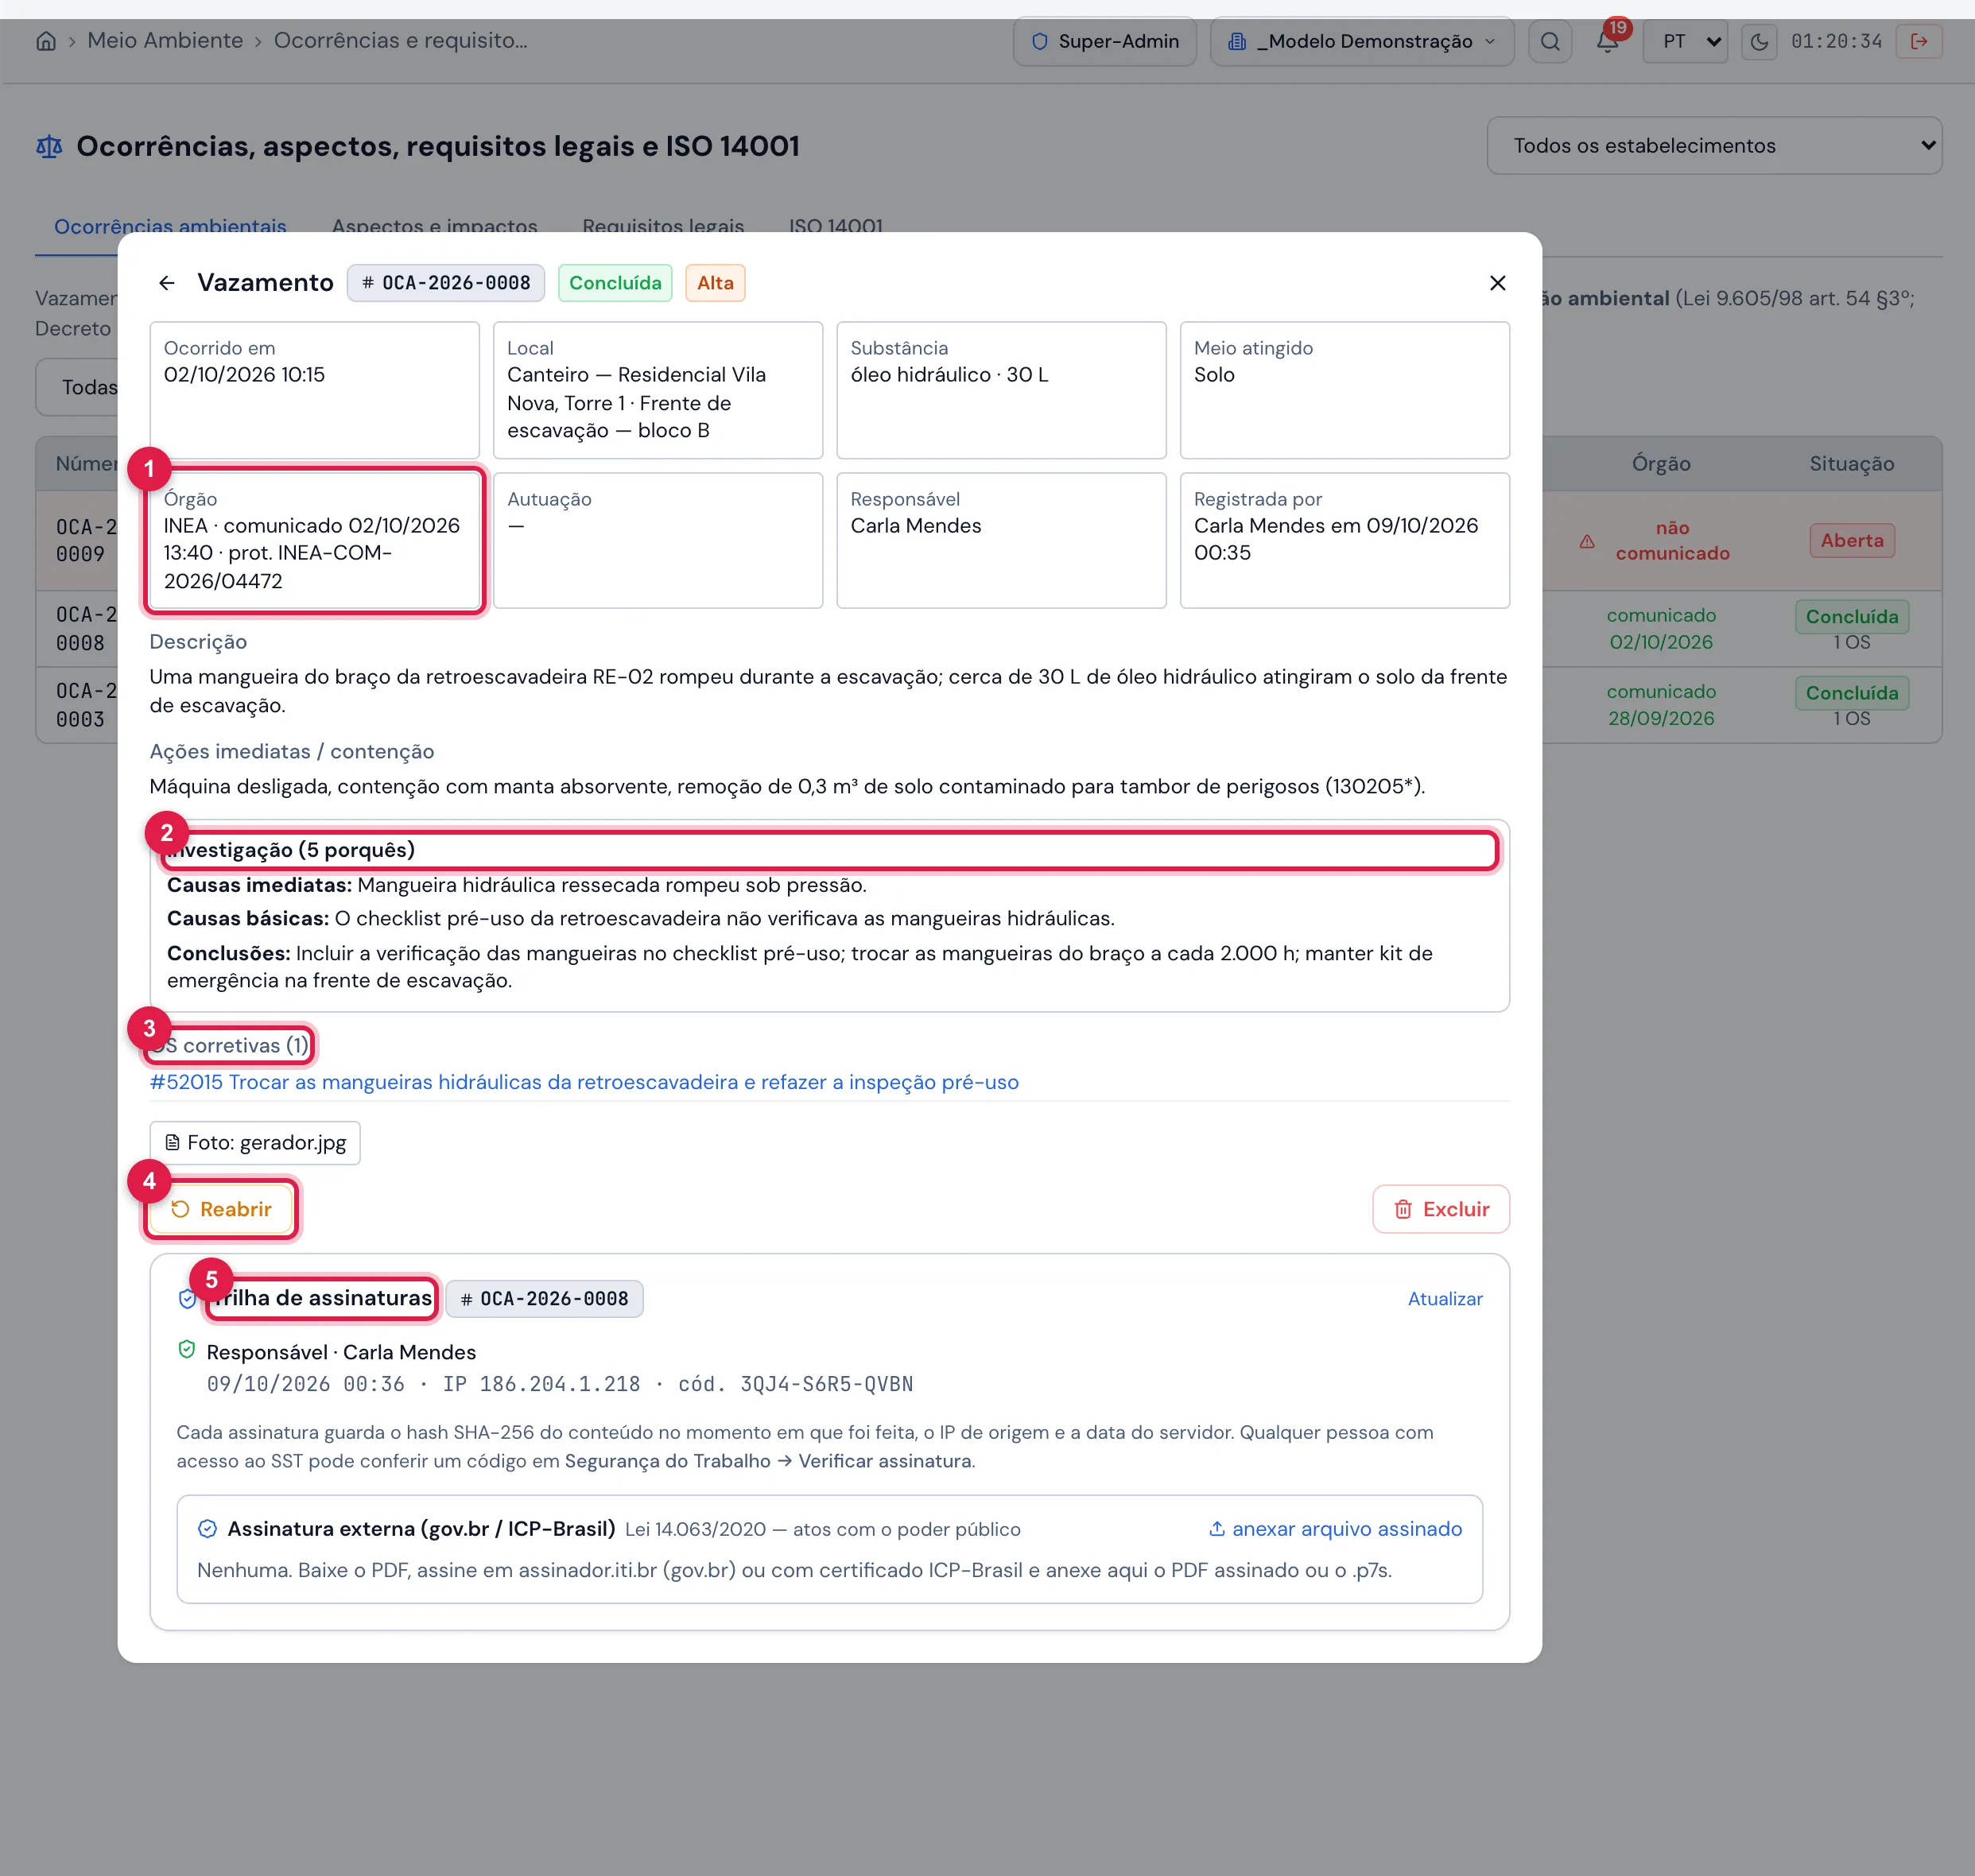Viewport: 1975px width, 1876px height.
Task: Open the home icon in the breadcrumb
Action: (46, 41)
